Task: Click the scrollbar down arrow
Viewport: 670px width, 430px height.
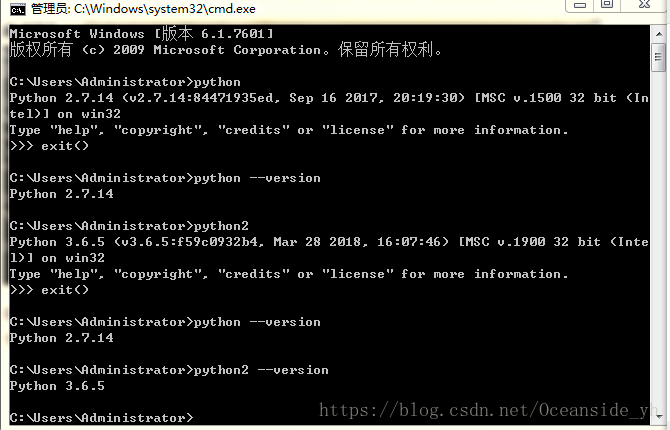Action: [x=659, y=416]
